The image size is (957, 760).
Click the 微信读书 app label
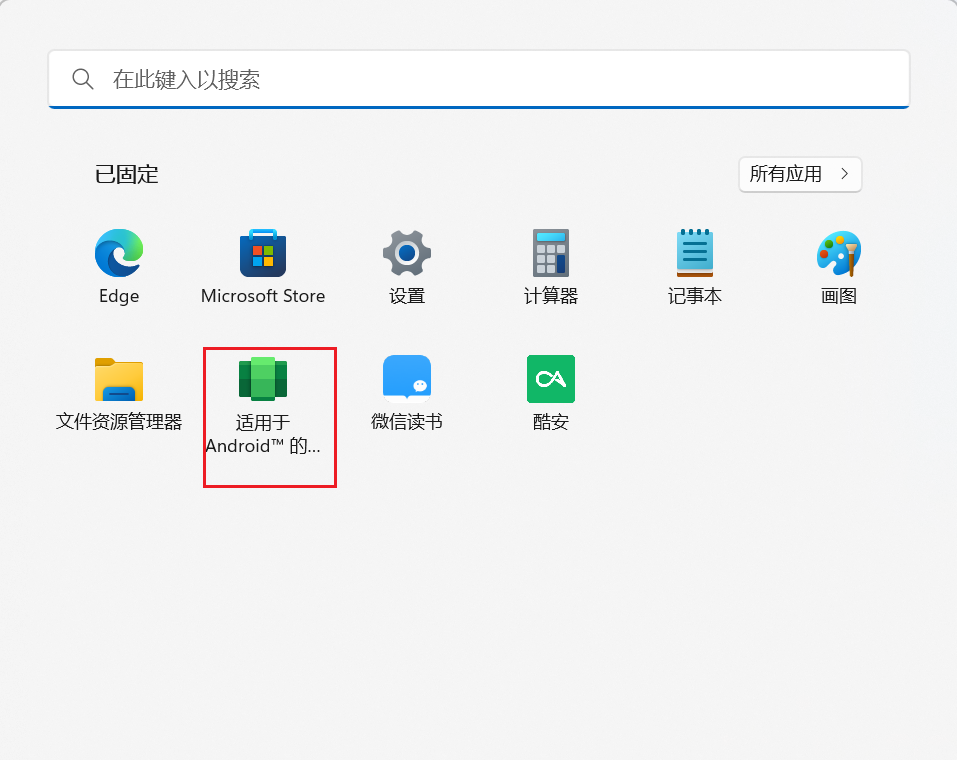406,421
